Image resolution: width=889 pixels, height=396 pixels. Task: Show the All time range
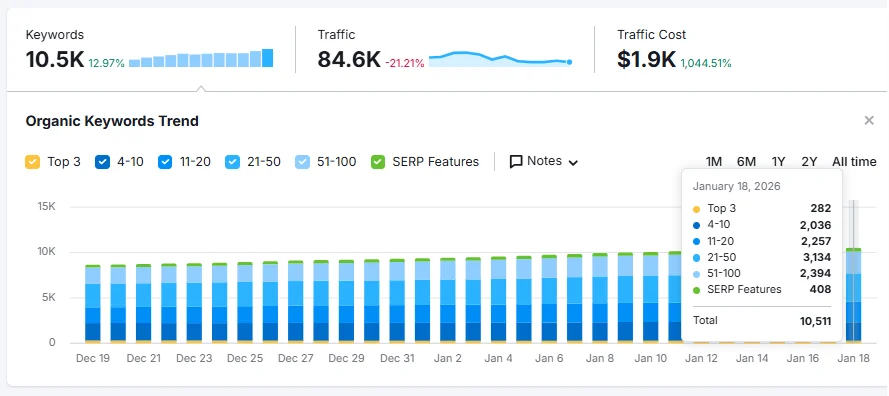click(x=854, y=162)
